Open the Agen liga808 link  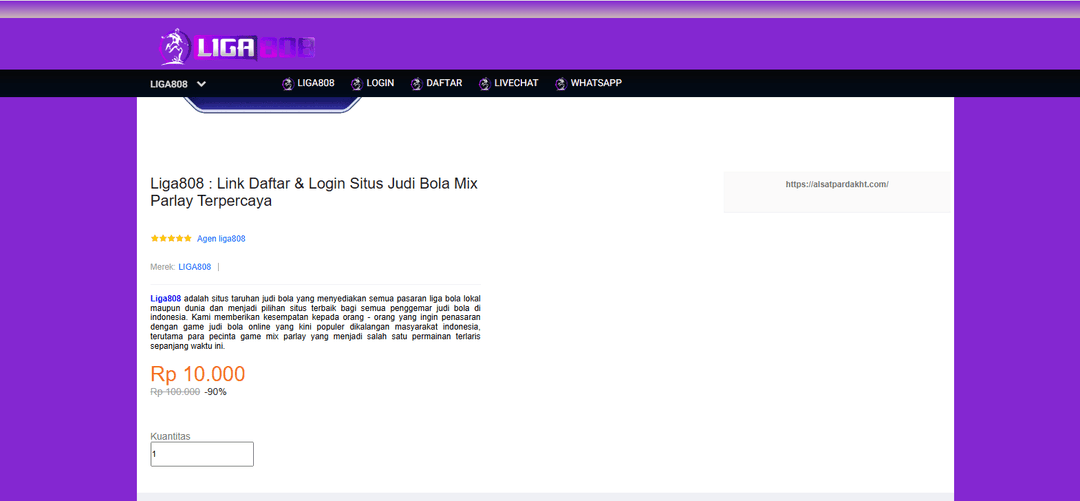point(221,239)
